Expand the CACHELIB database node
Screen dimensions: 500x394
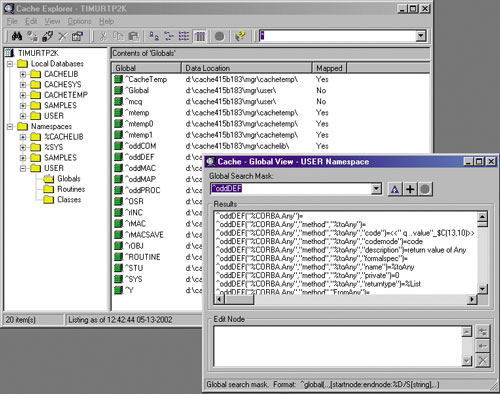click(x=23, y=74)
